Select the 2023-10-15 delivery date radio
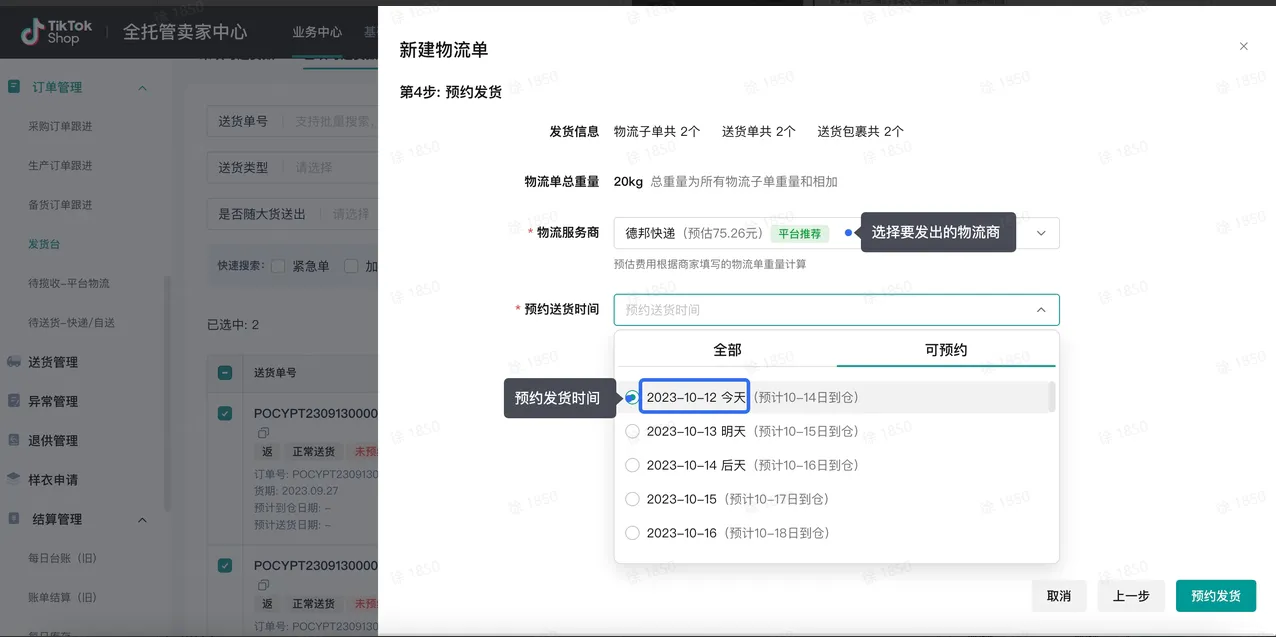This screenshot has height=637, width=1276. 632,499
